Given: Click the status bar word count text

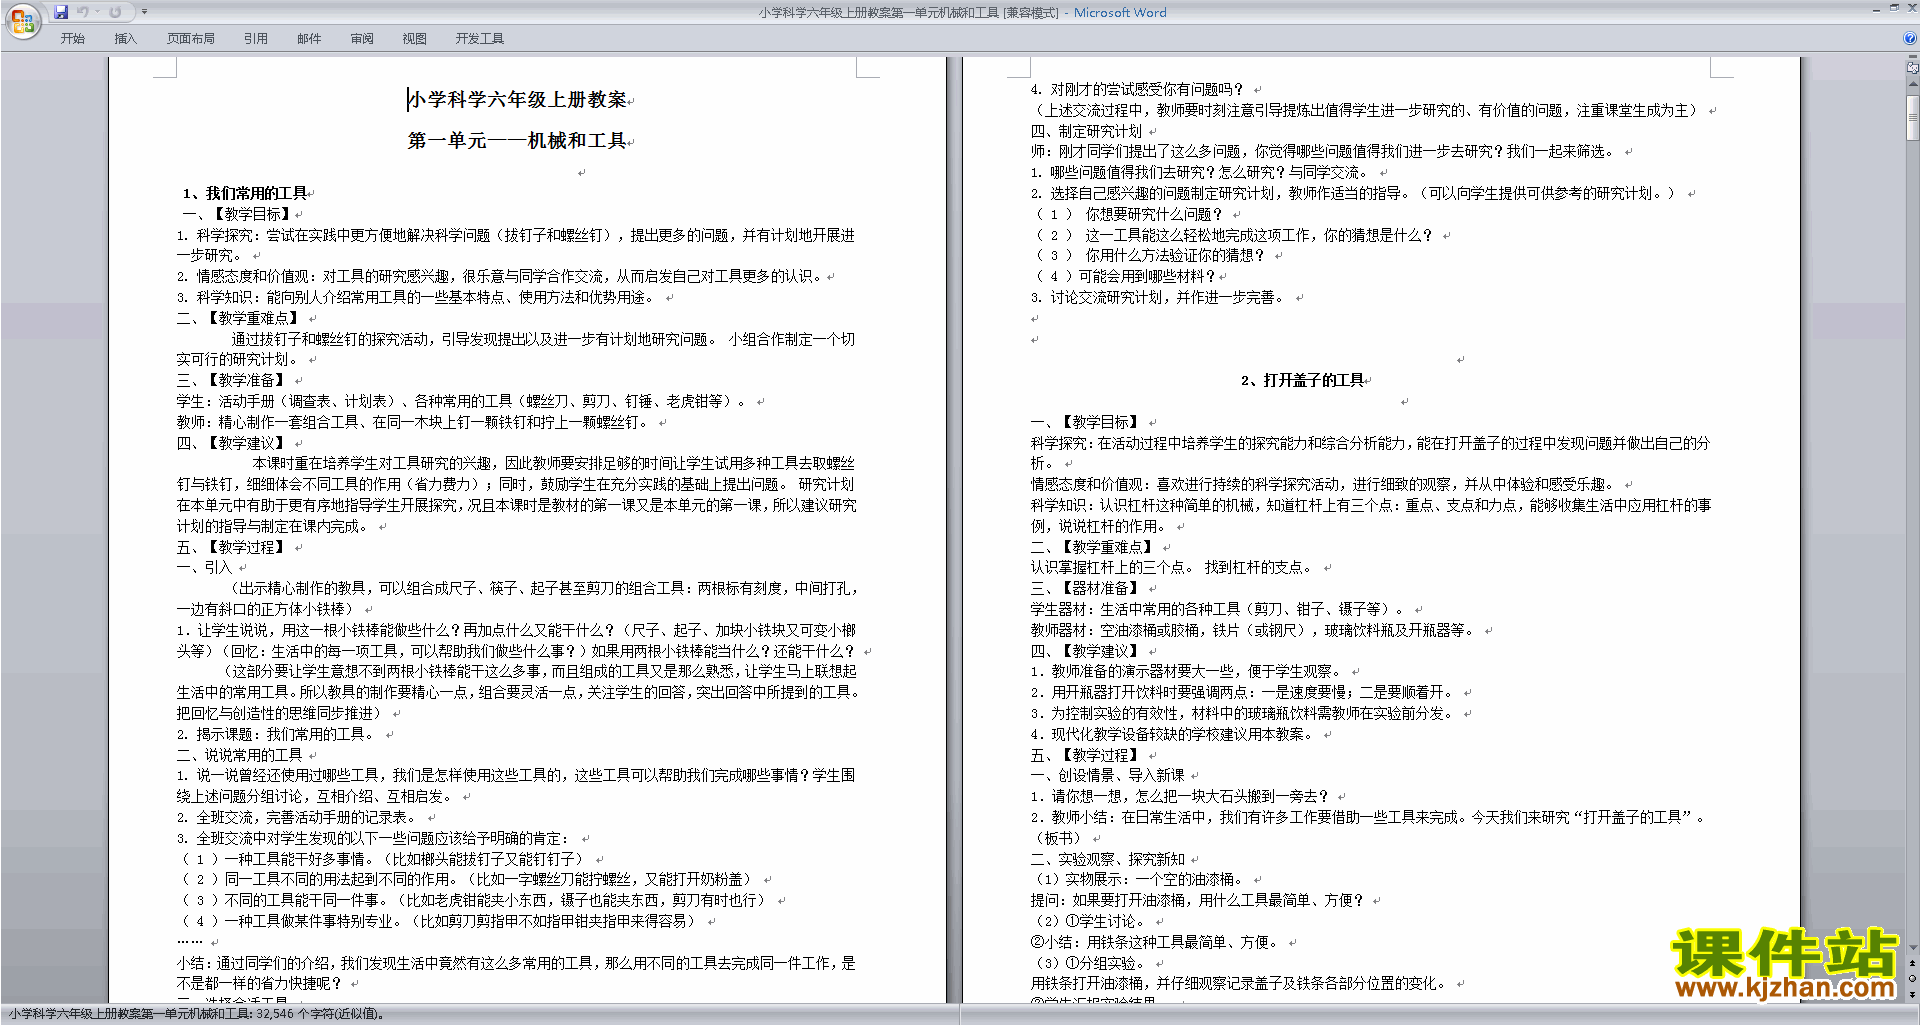Looking at the screenshot, I should (196, 1014).
